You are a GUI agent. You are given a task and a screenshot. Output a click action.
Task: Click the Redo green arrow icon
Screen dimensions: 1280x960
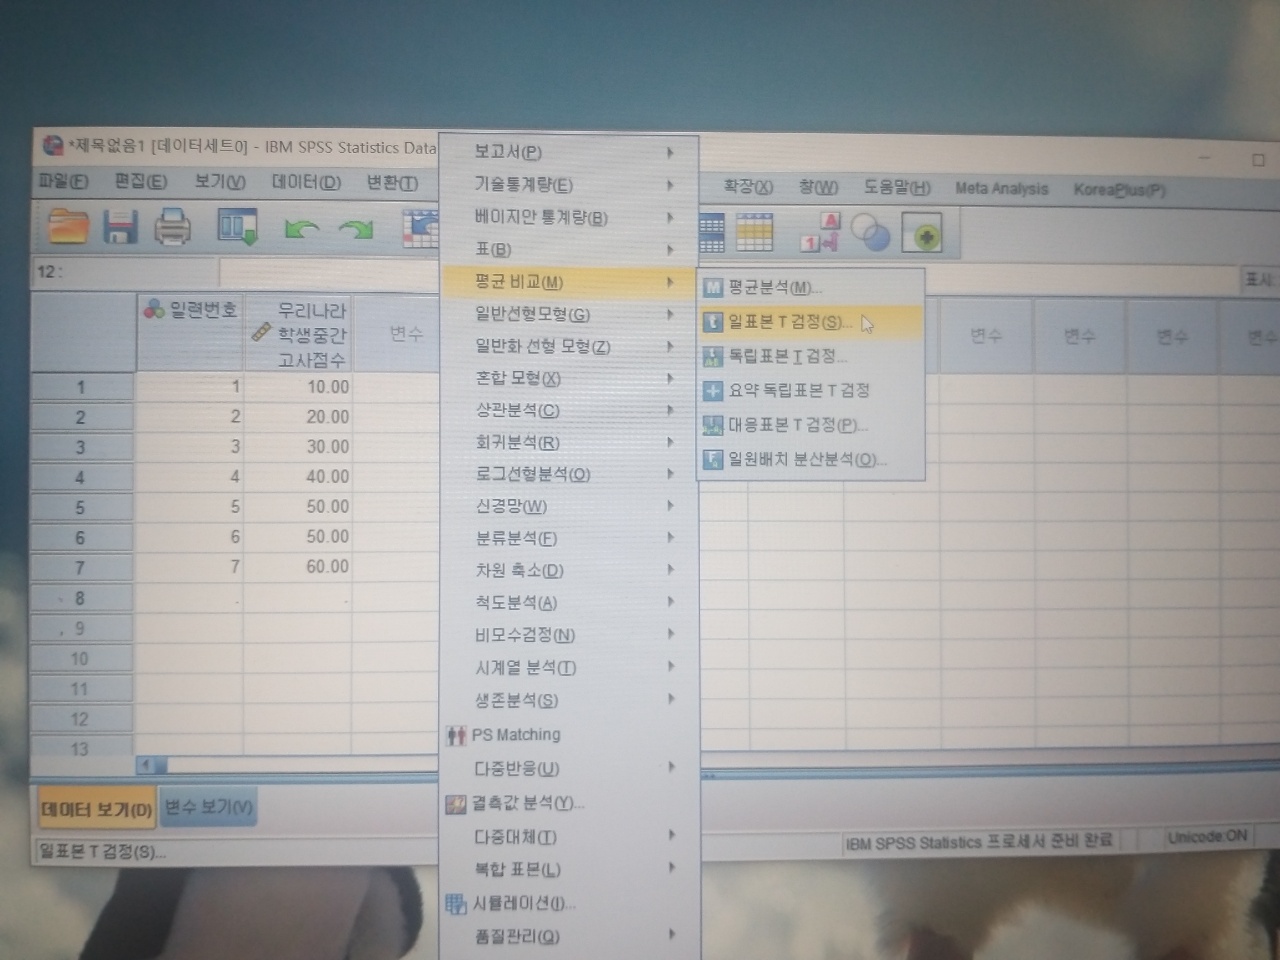point(355,230)
